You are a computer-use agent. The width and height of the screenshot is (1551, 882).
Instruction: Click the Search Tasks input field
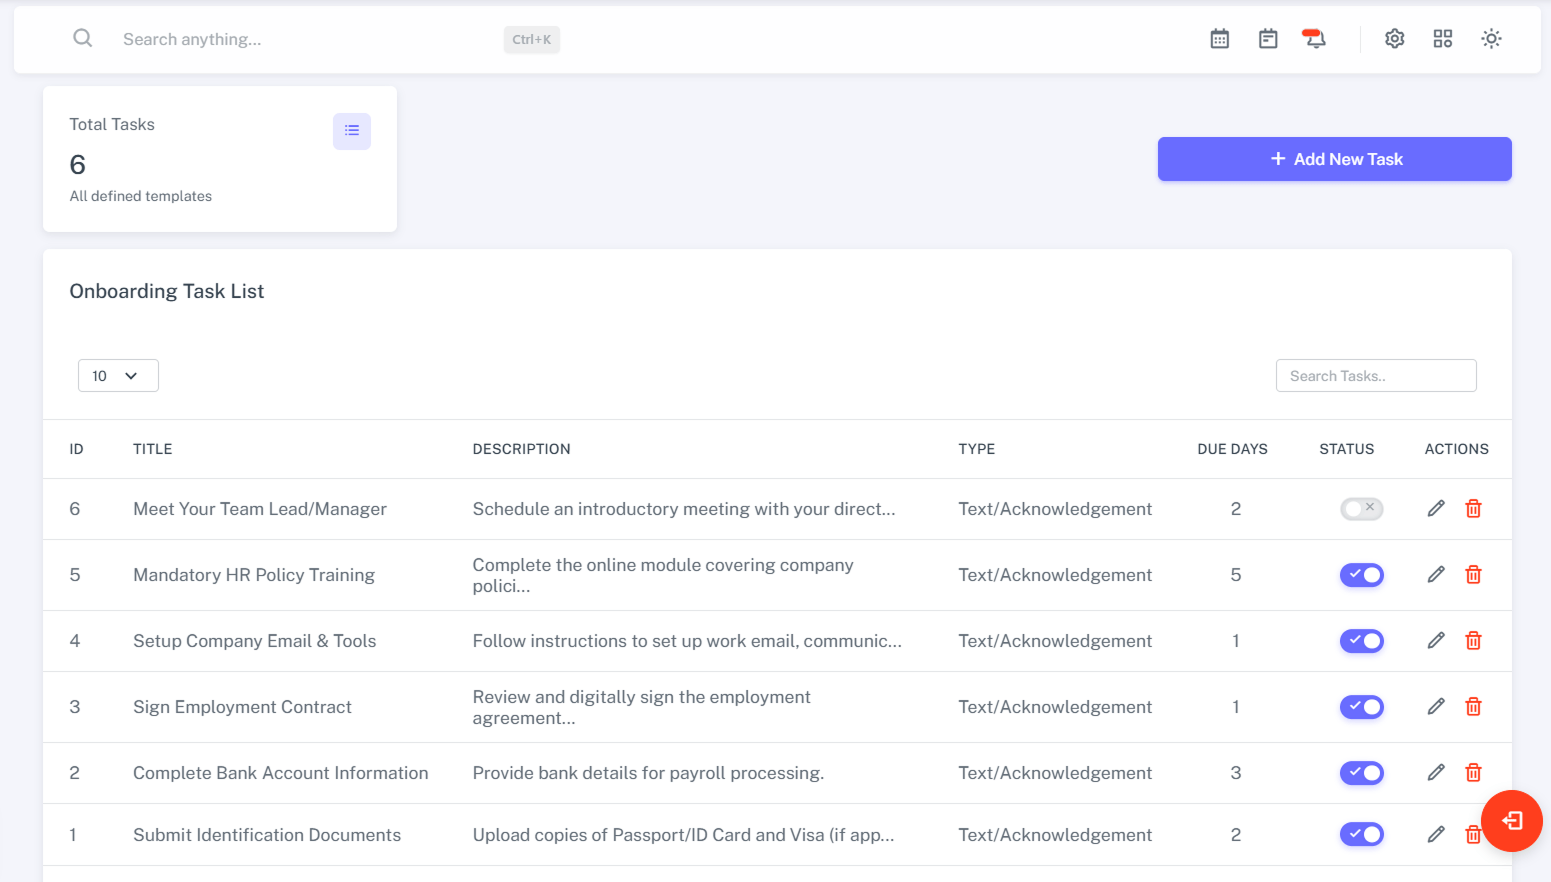[1375, 376]
